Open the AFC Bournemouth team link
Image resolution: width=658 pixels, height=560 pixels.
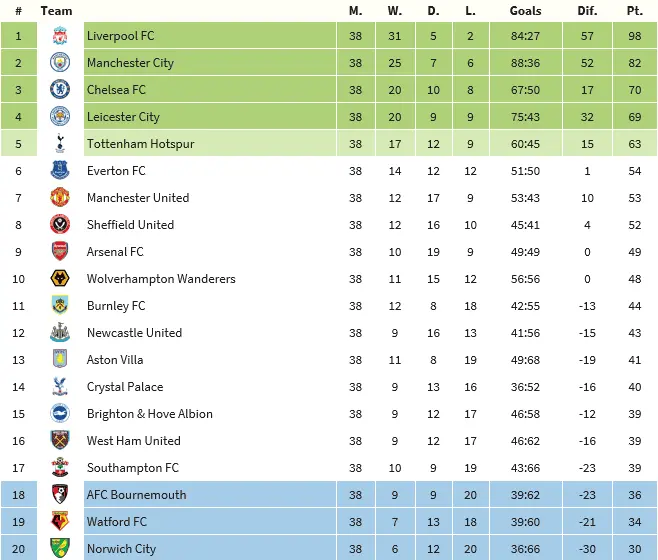[136, 495]
